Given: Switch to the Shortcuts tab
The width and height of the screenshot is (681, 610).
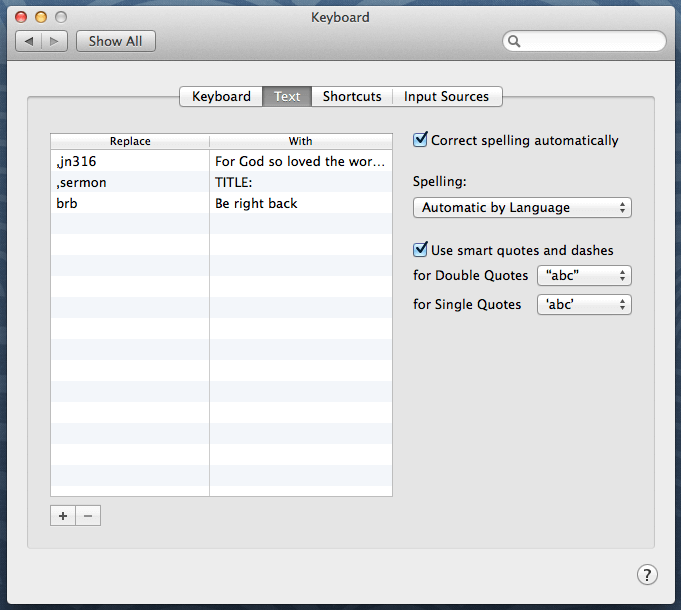Looking at the screenshot, I should [x=352, y=97].
